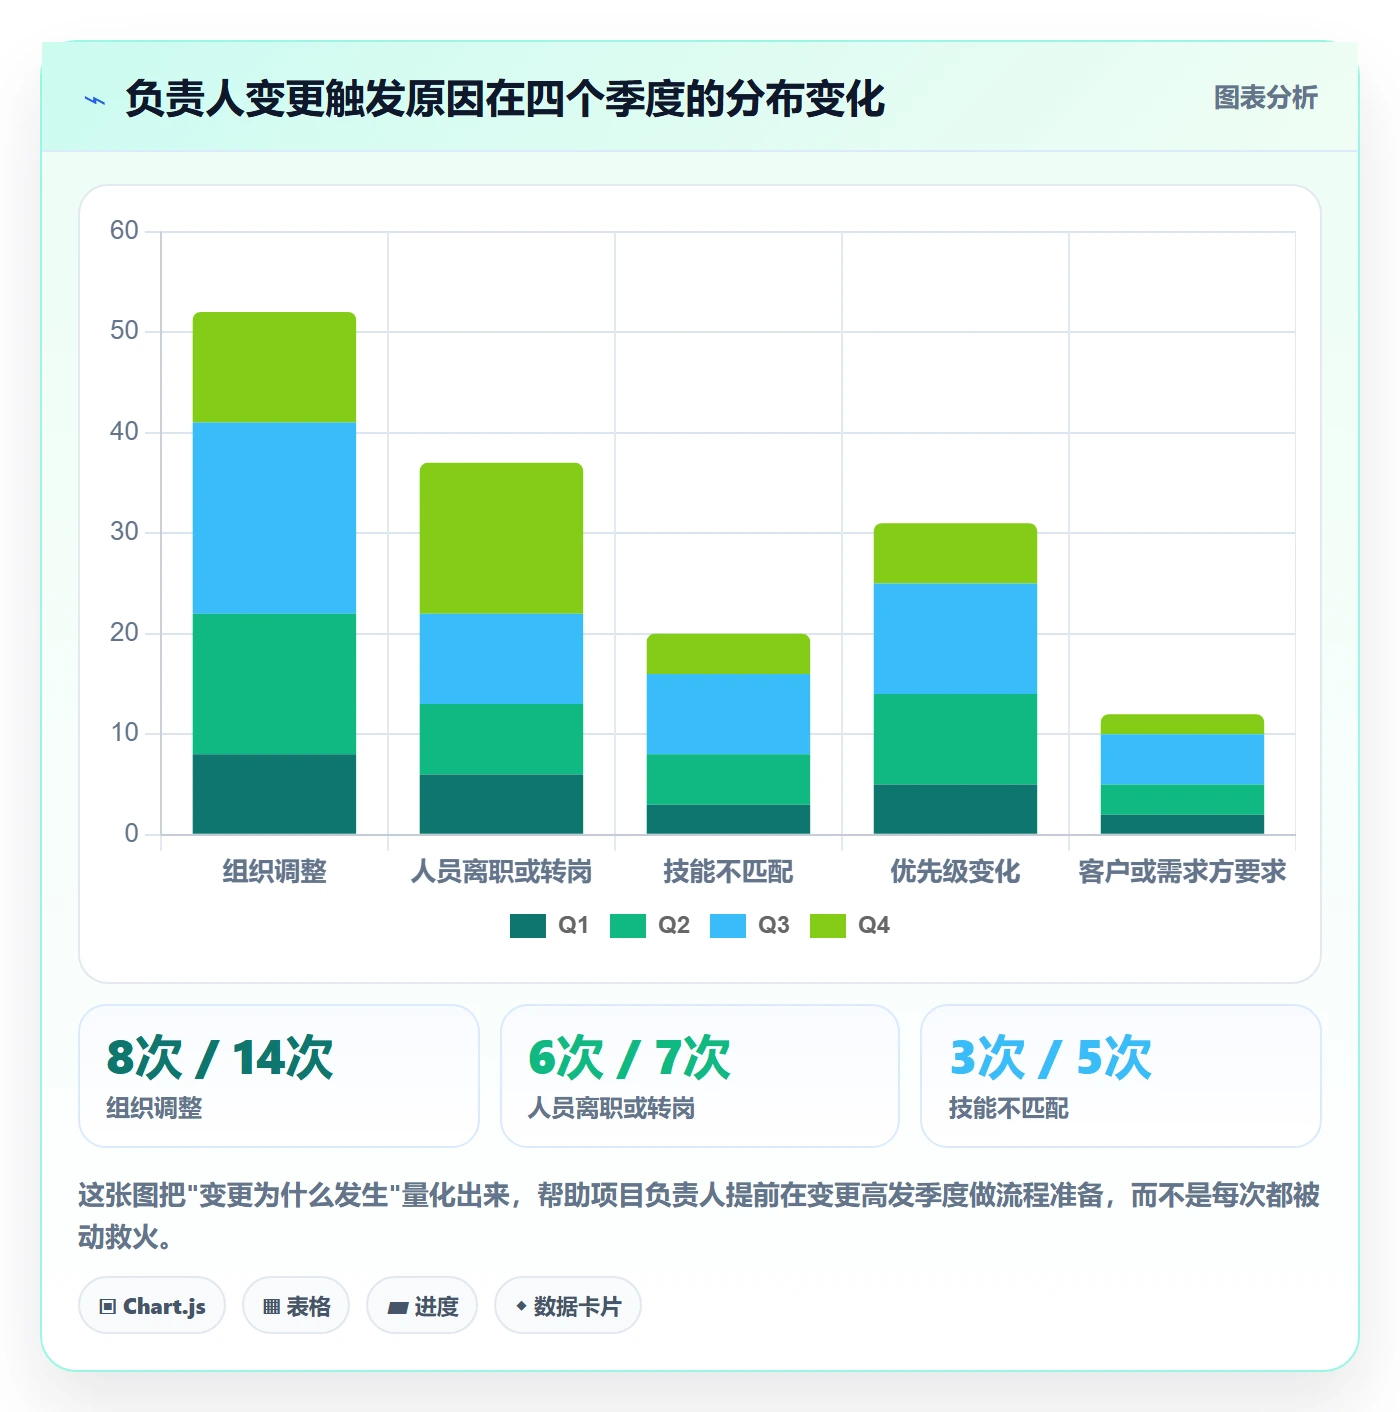Click the Q2 segment of 优先级变化 bar
The width and height of the screenshot is (1400, 1412).
pos(955,739)
